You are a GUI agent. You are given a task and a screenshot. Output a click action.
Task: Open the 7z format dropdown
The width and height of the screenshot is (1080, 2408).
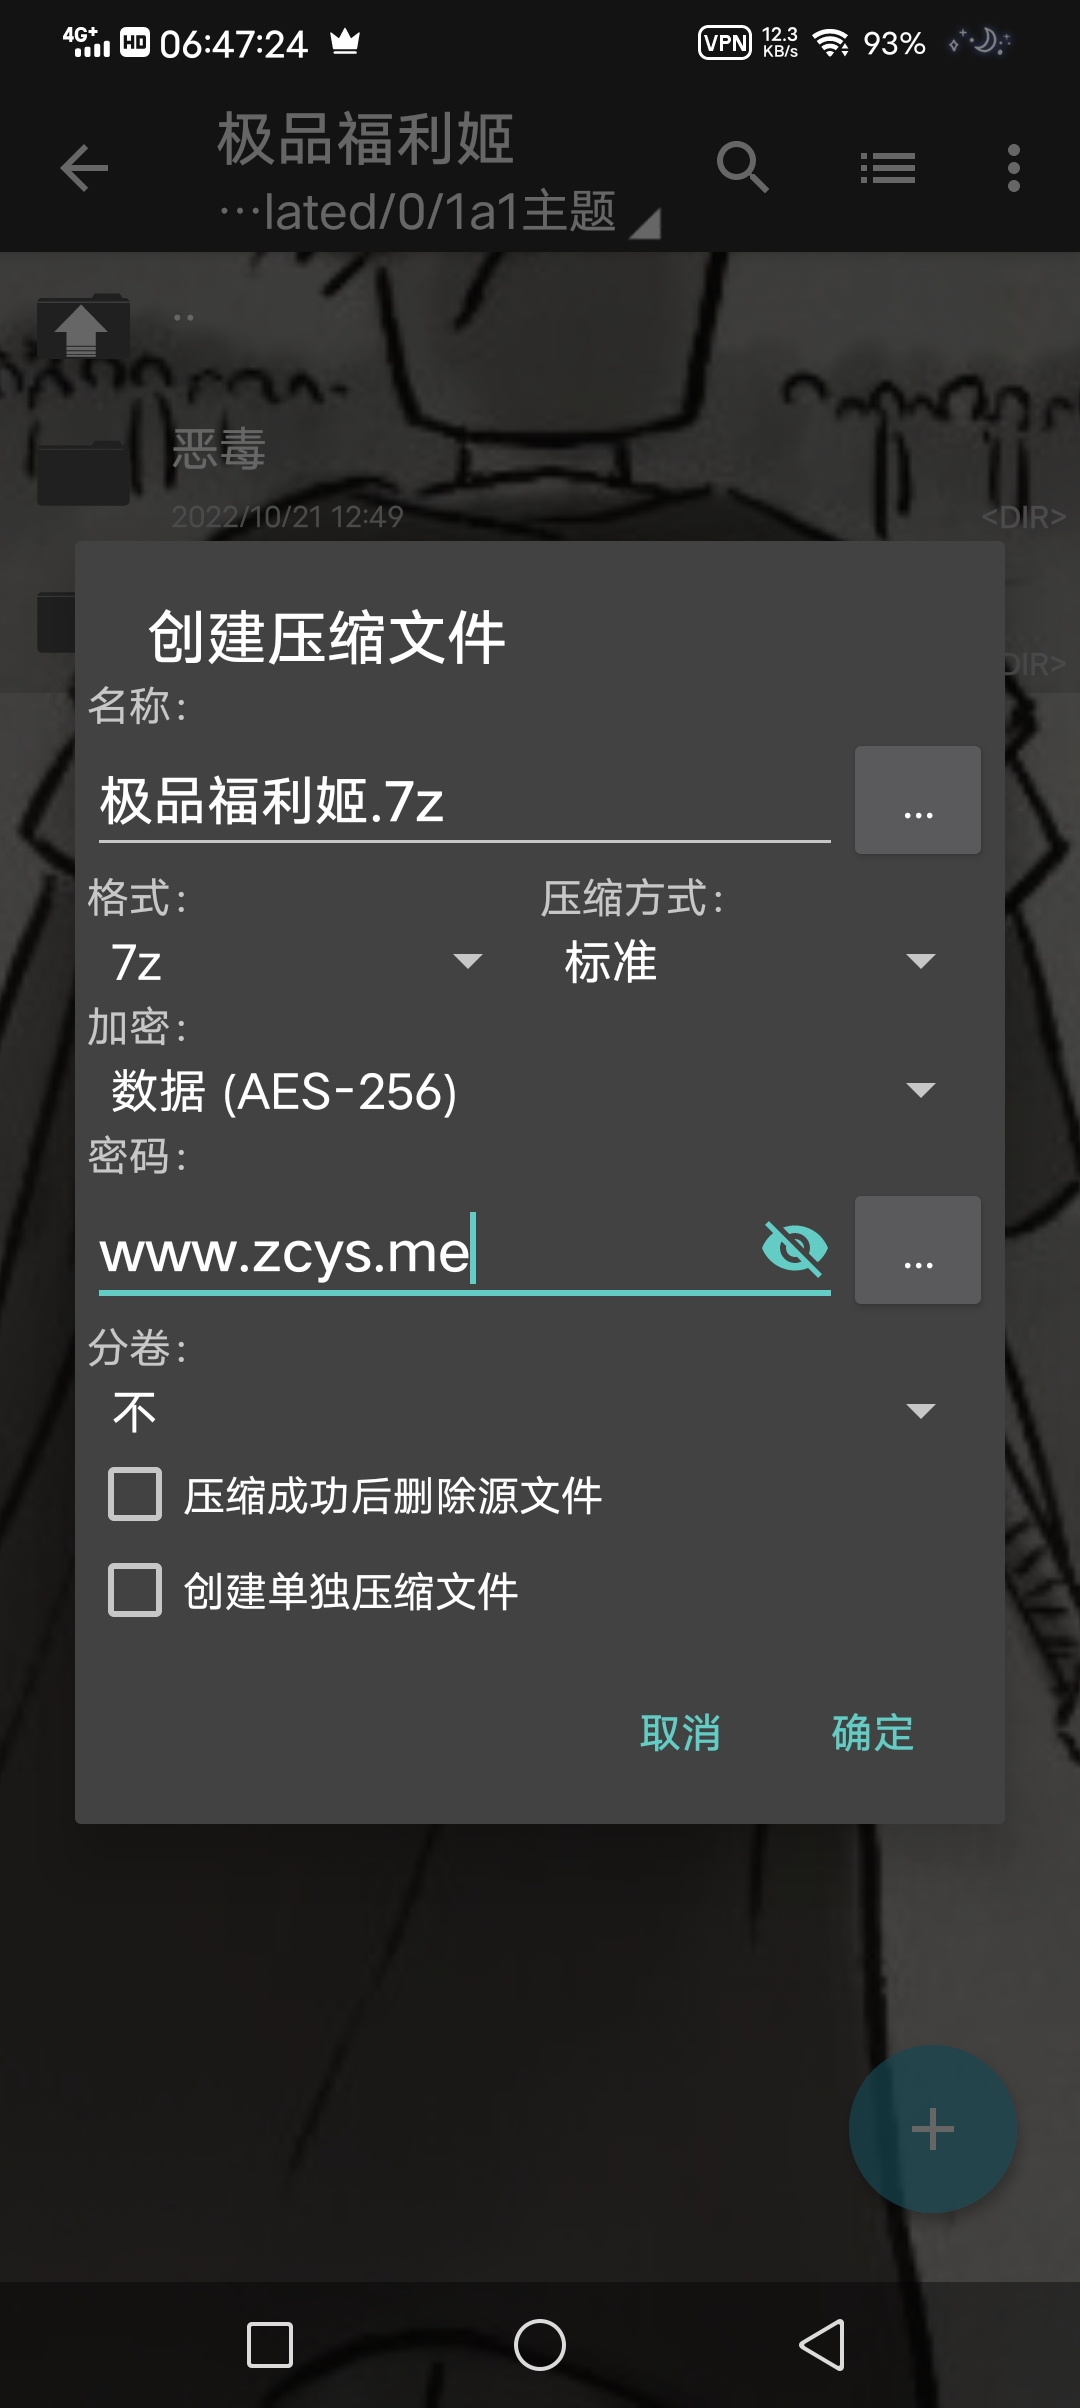pos(297,962)
